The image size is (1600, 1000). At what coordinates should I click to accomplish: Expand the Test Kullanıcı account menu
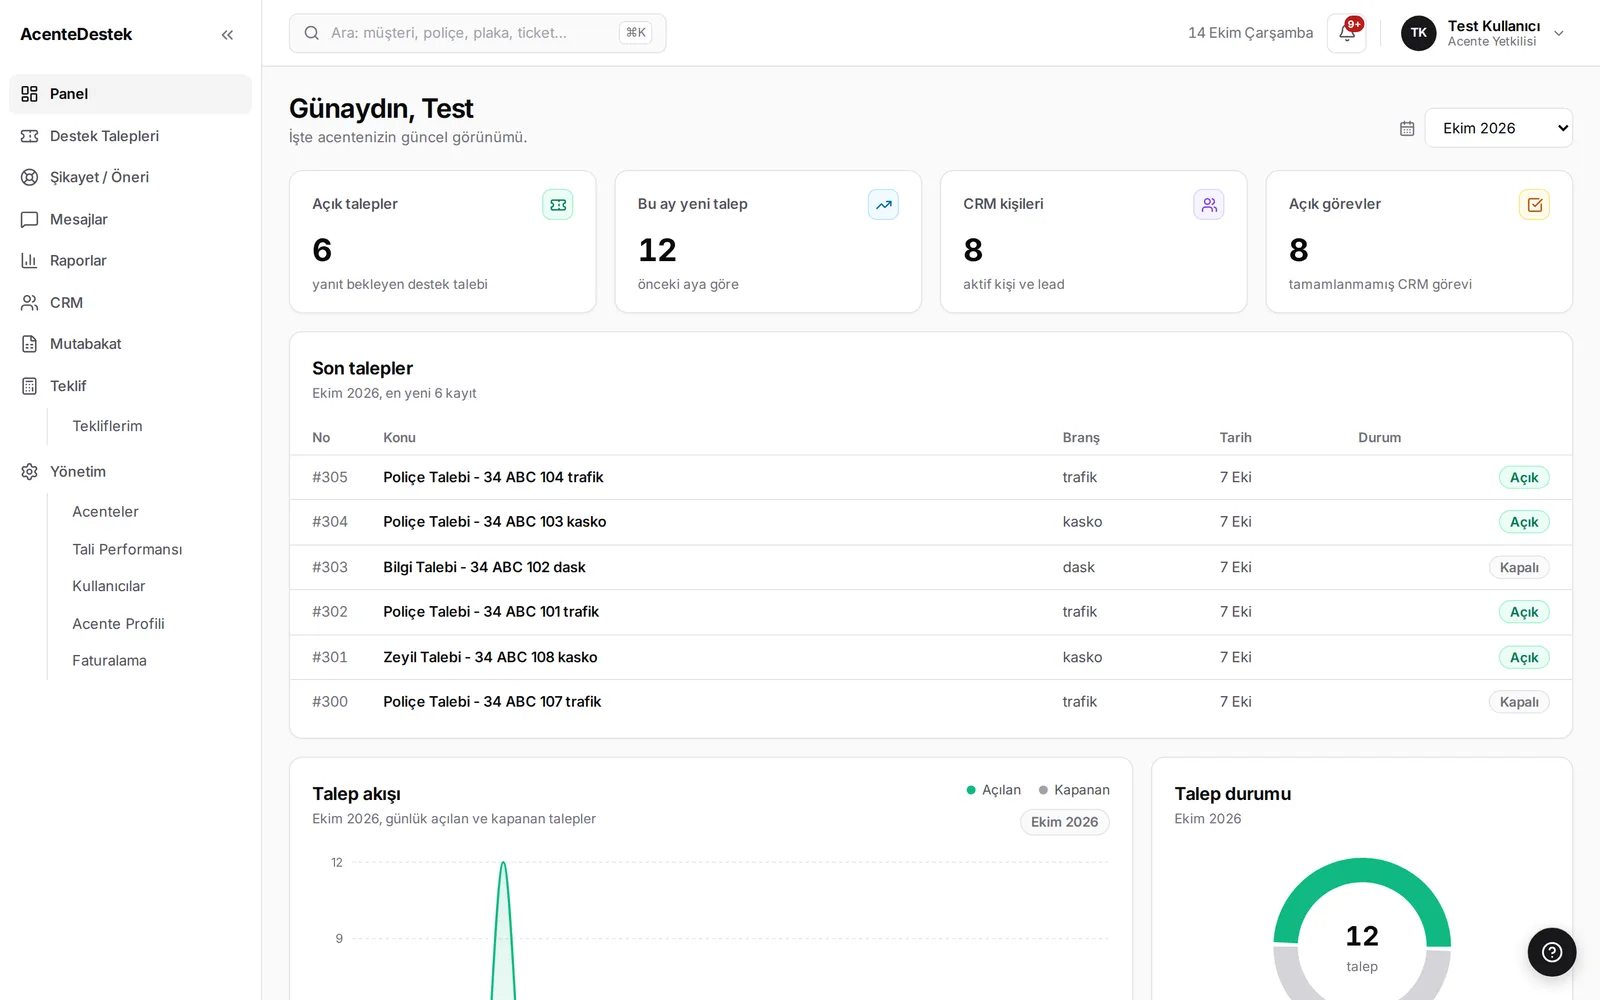(x=1483, y=33)
